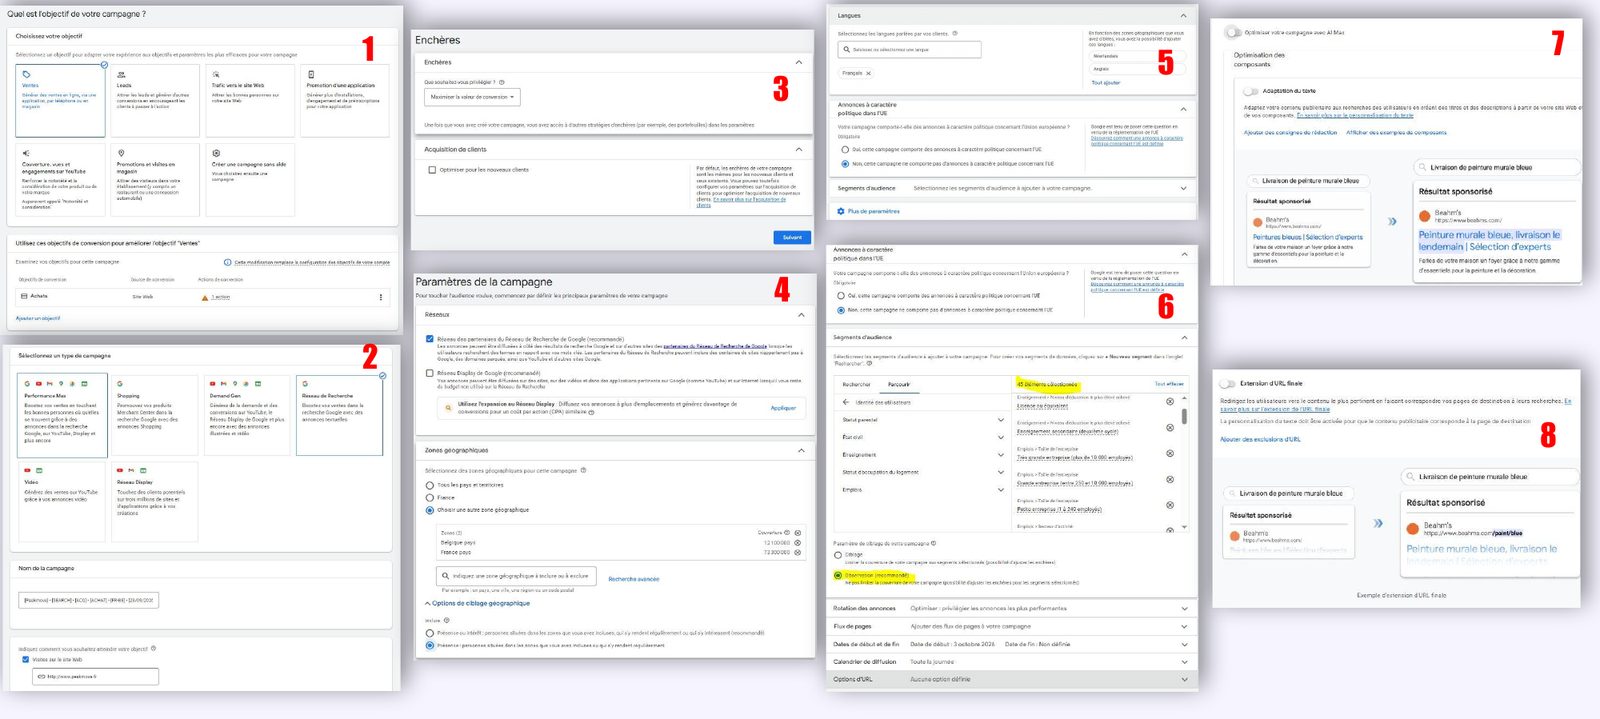Click the help icon next to Que souhaitez-vous privilégier
1600x719 pixels.
502,82
